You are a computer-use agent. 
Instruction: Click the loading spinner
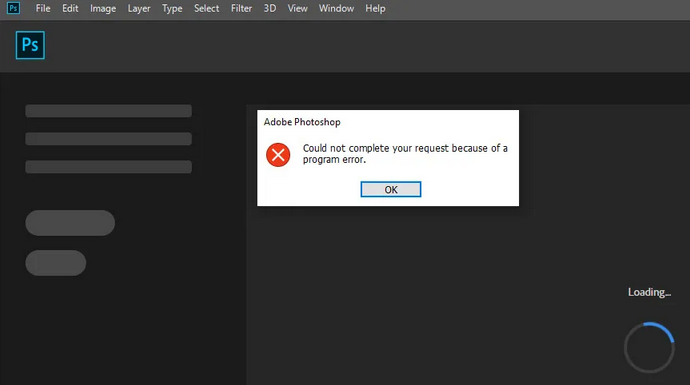pyautogui.click(x=649, y=347)
